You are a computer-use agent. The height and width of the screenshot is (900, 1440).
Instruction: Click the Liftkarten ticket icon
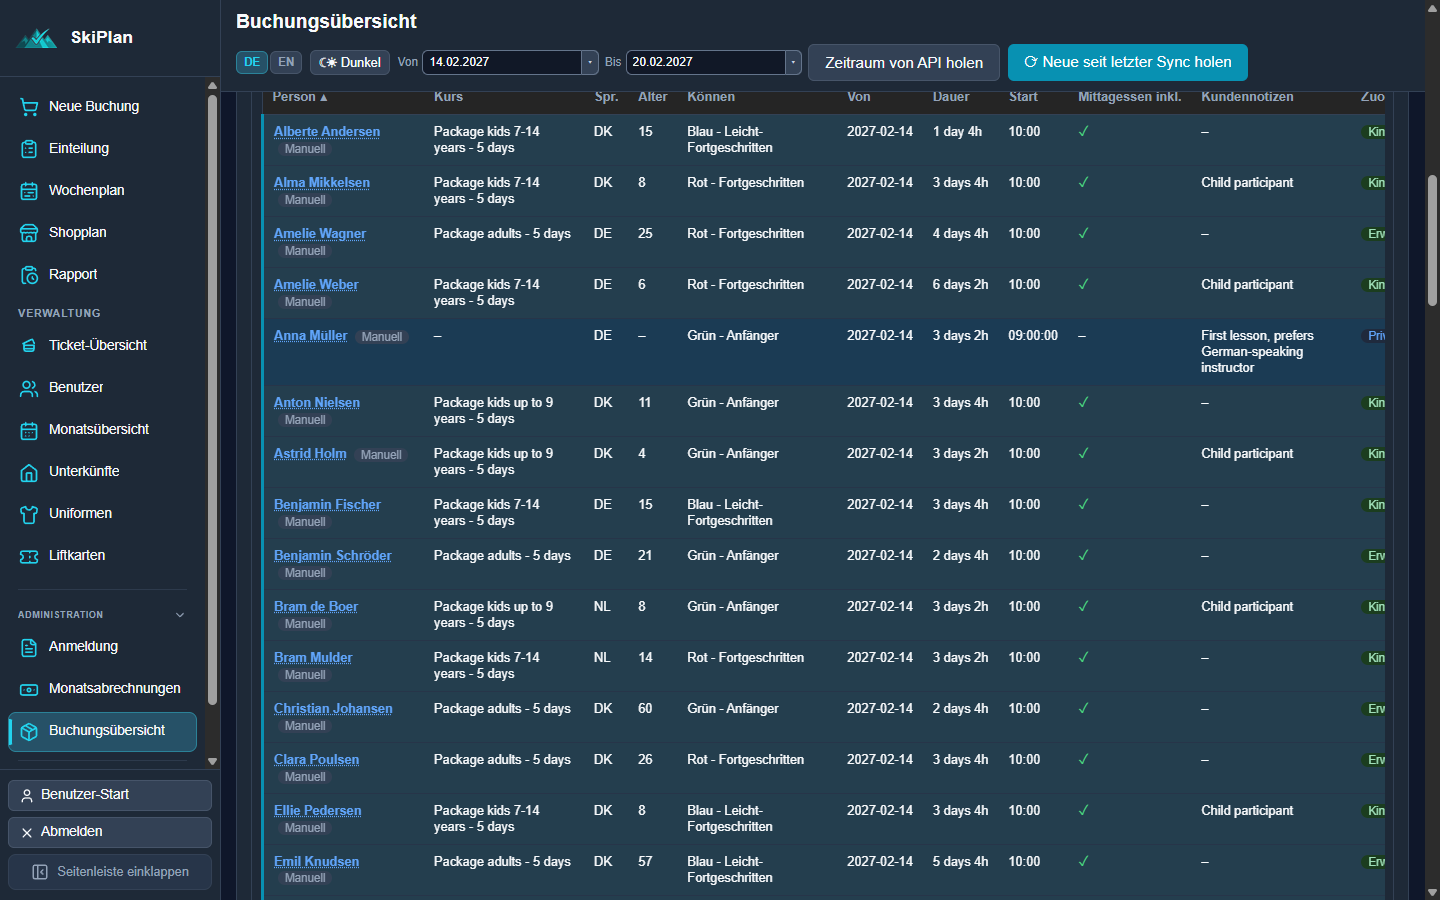click(x=29, y=556)
